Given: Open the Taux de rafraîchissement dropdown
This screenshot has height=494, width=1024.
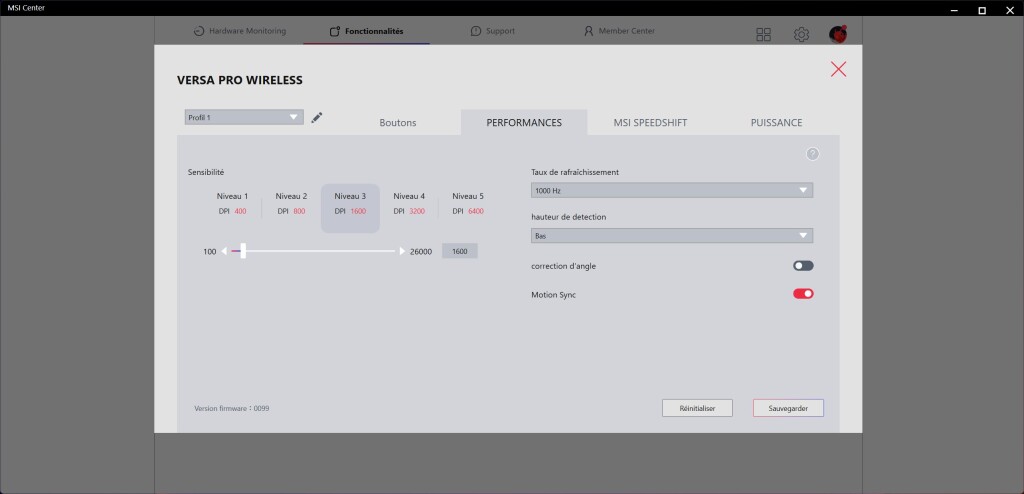Looking at the screenshot, I should point(671,190).
